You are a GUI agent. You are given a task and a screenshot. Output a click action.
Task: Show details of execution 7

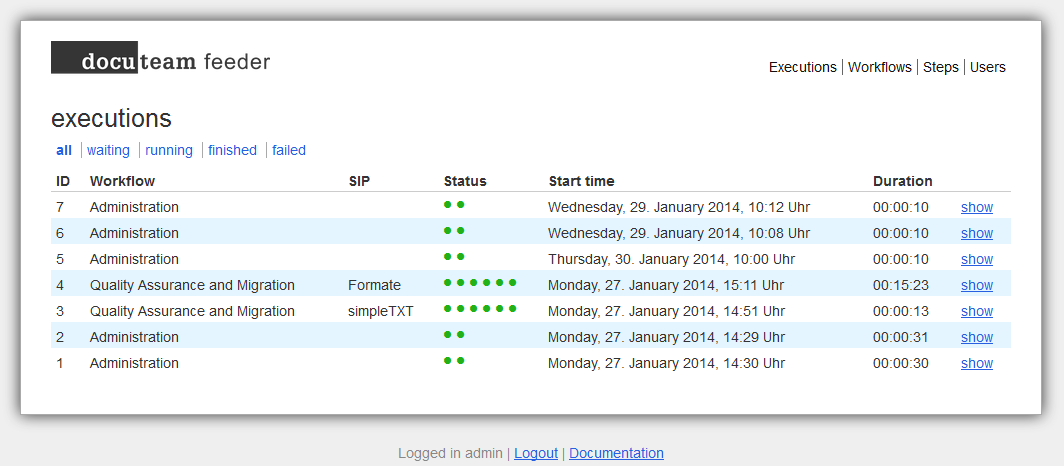[977, 207]
